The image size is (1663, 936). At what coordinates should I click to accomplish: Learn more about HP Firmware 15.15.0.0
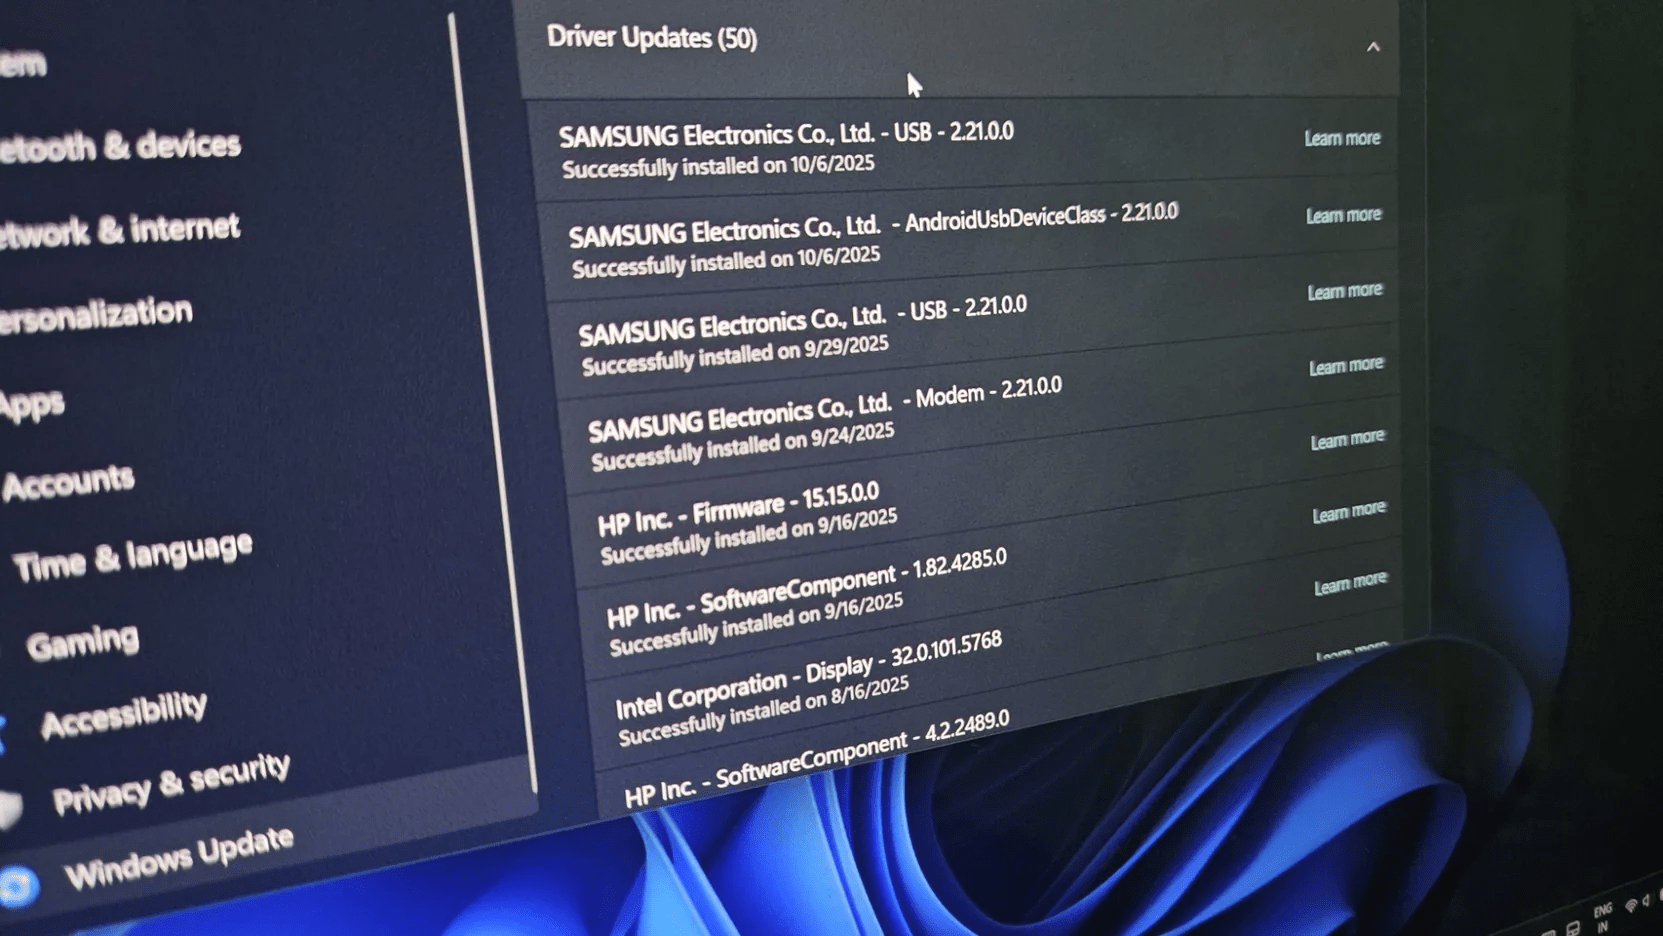(1348, 439)
